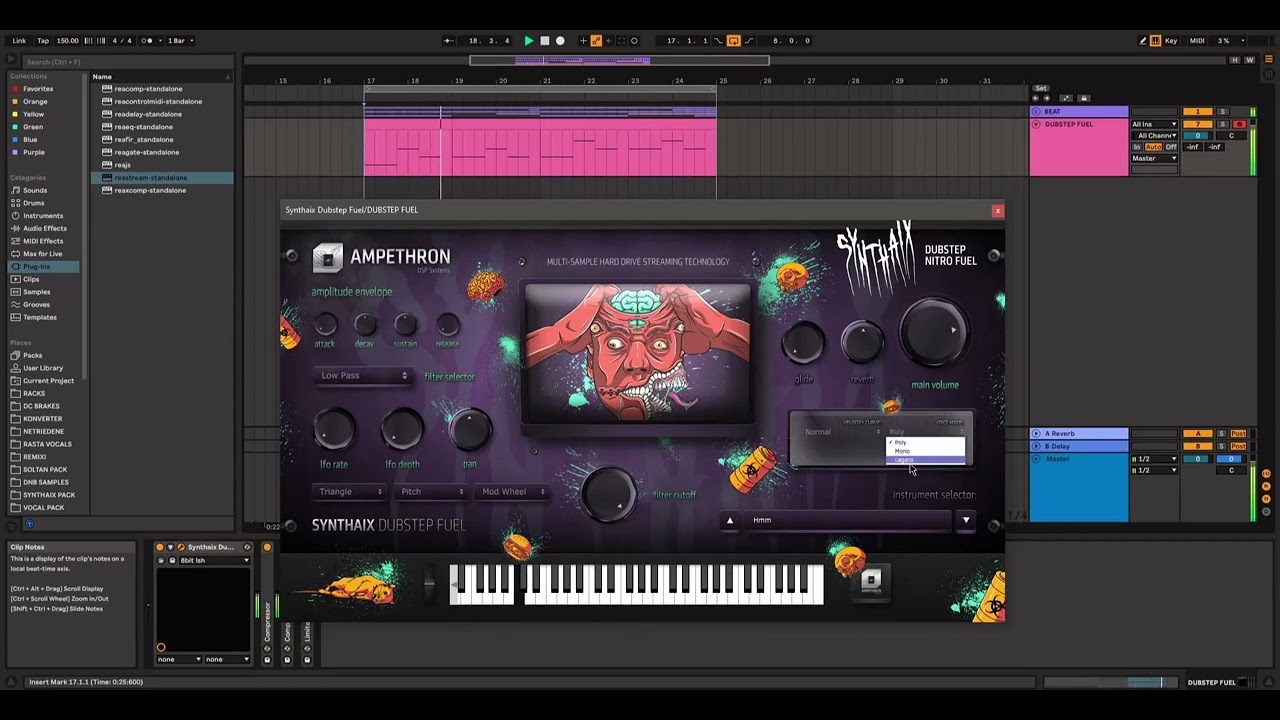This screenshot has height=720, width=1280.
Task: Fold the BEAT track
Action: [x=1036, y=112]
